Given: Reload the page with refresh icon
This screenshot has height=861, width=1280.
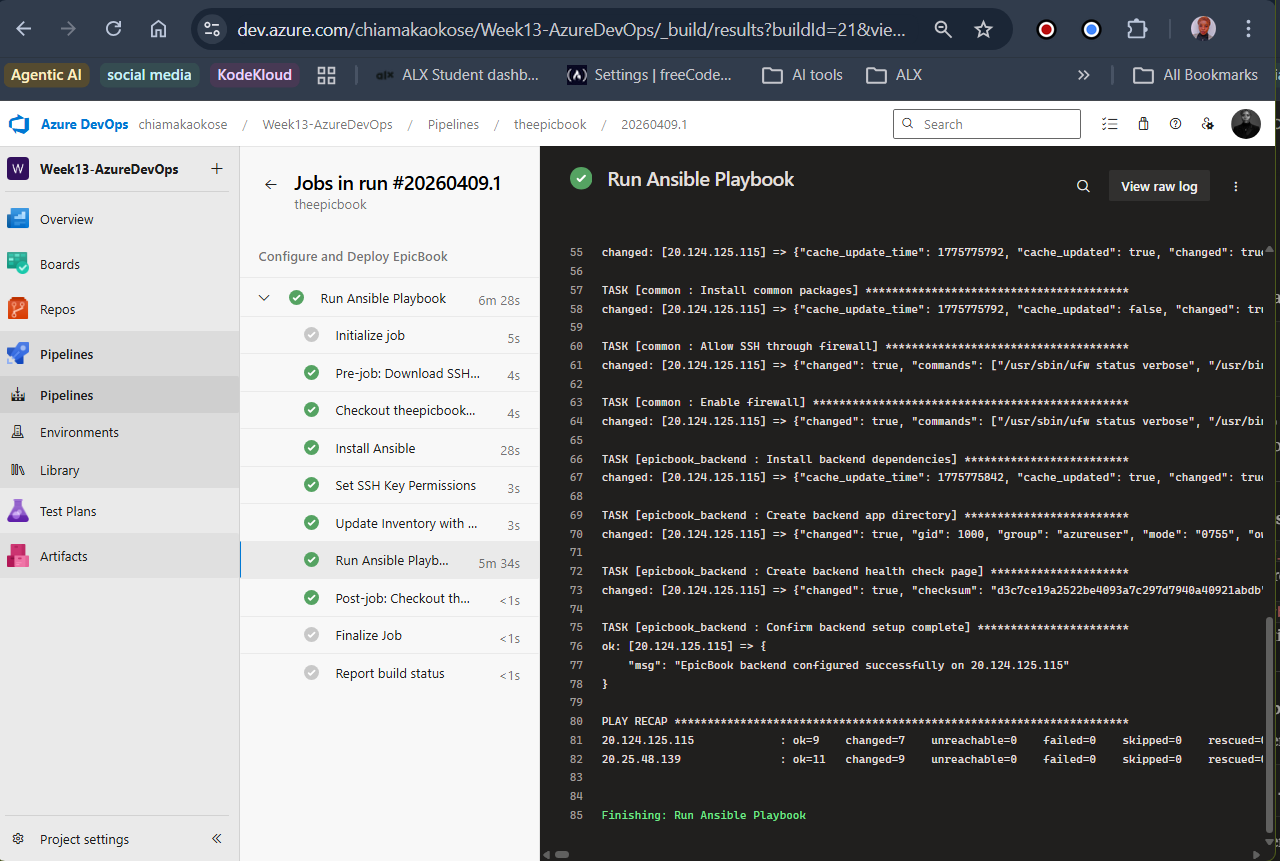Looking at the screenshot, I should 114,29.
